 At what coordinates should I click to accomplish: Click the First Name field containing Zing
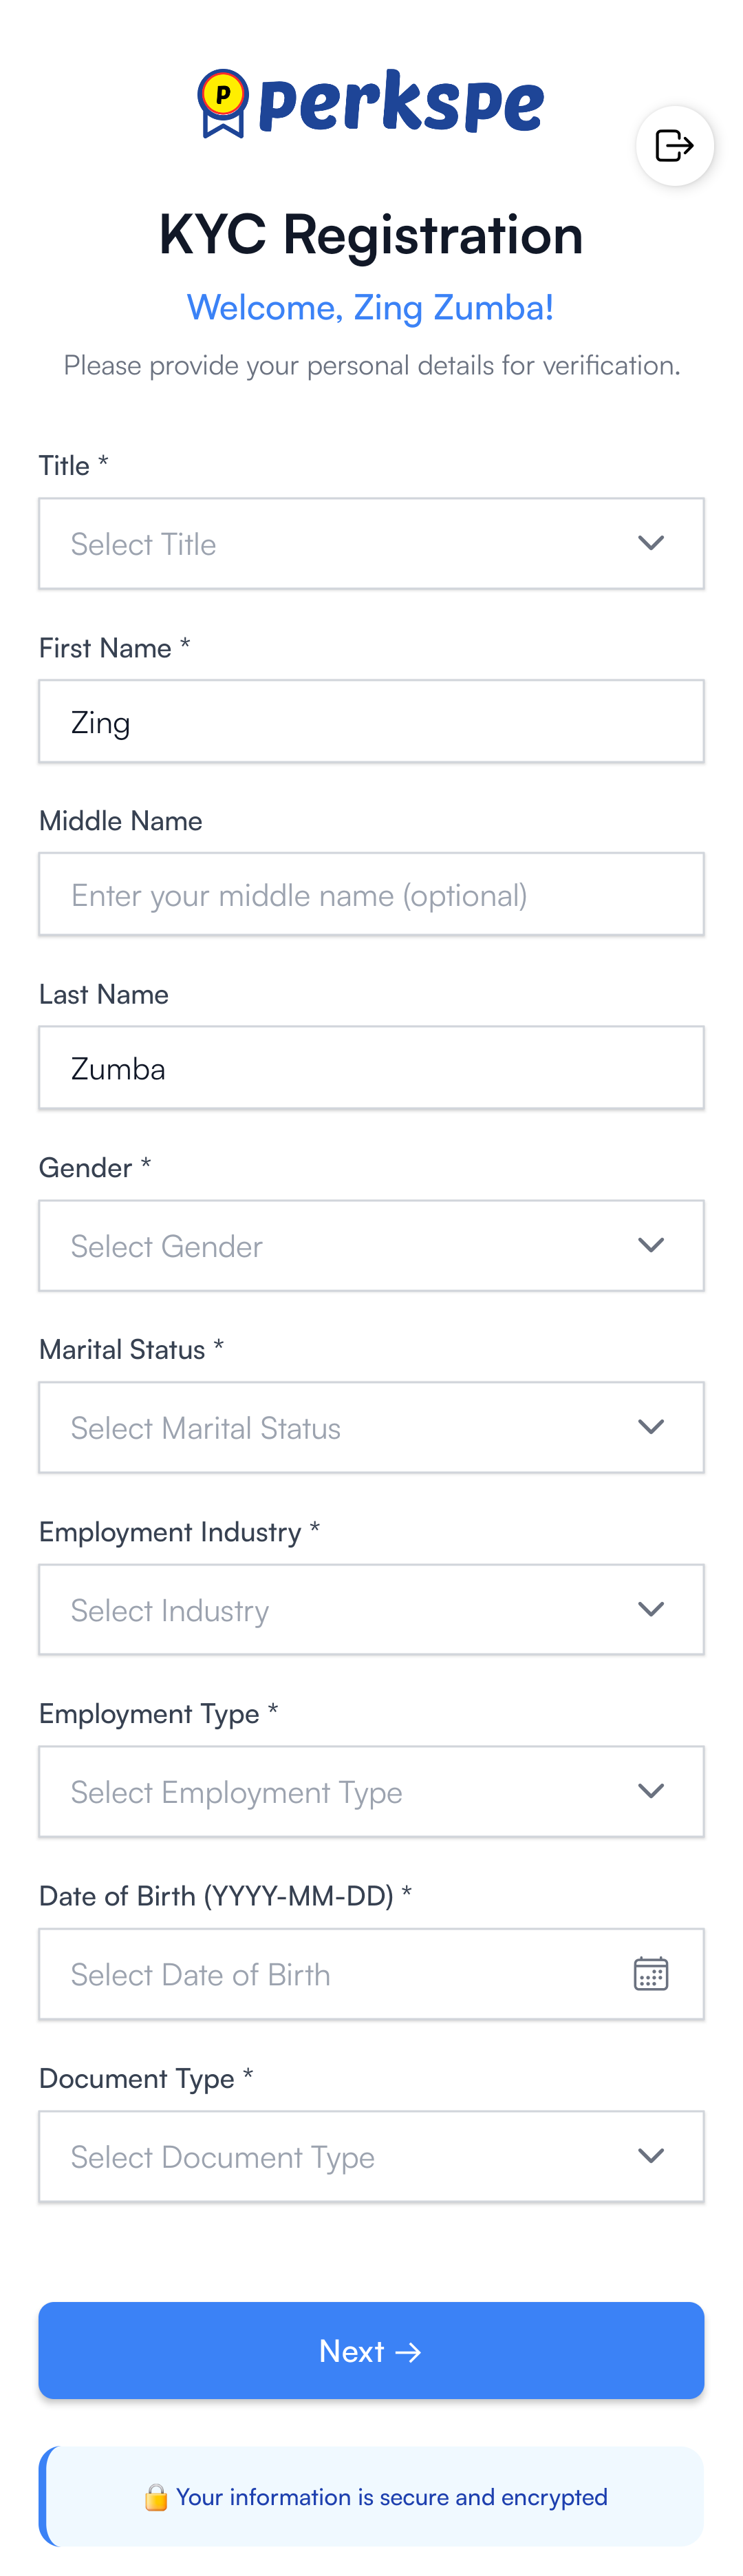tap(371, 722)
